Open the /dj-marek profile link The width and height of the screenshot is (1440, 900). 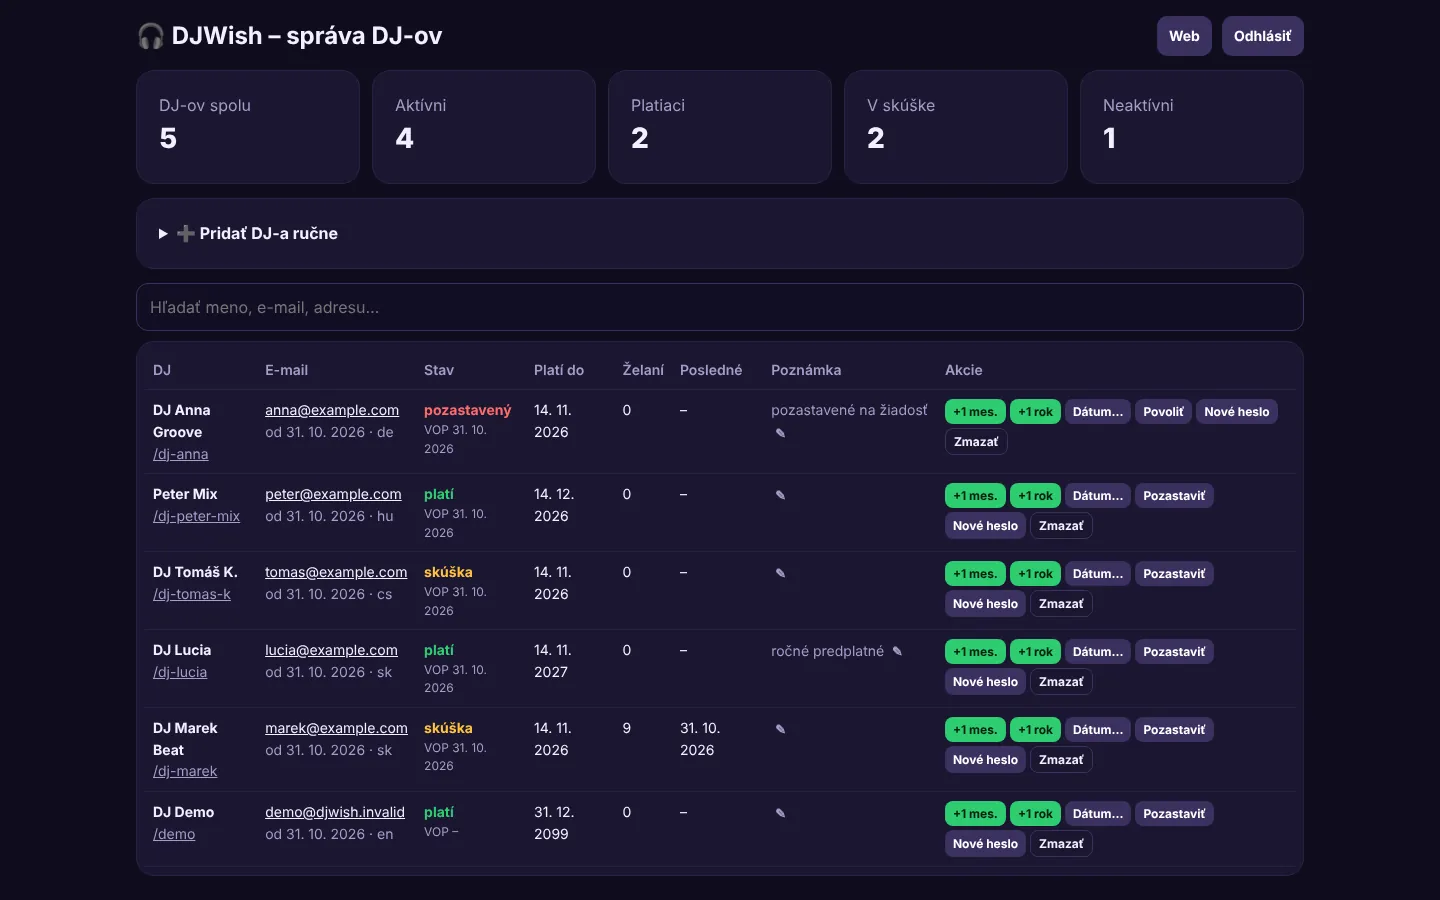[185, 771]
